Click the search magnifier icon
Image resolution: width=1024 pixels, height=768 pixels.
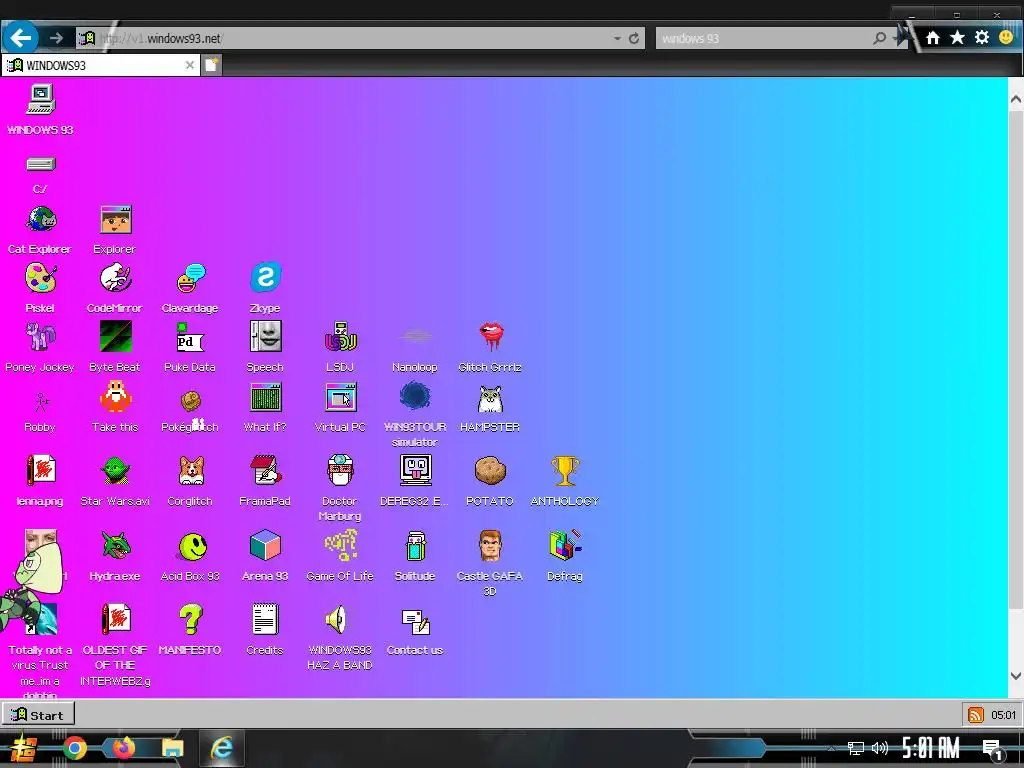coord(880,38)
